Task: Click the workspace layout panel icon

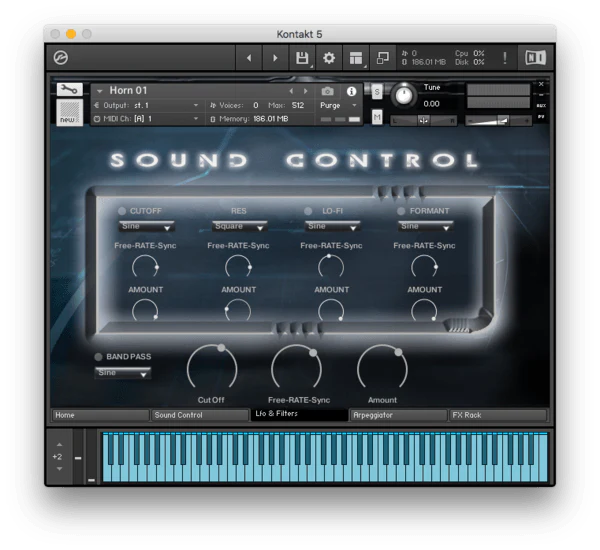Action: tap(355, 58)
